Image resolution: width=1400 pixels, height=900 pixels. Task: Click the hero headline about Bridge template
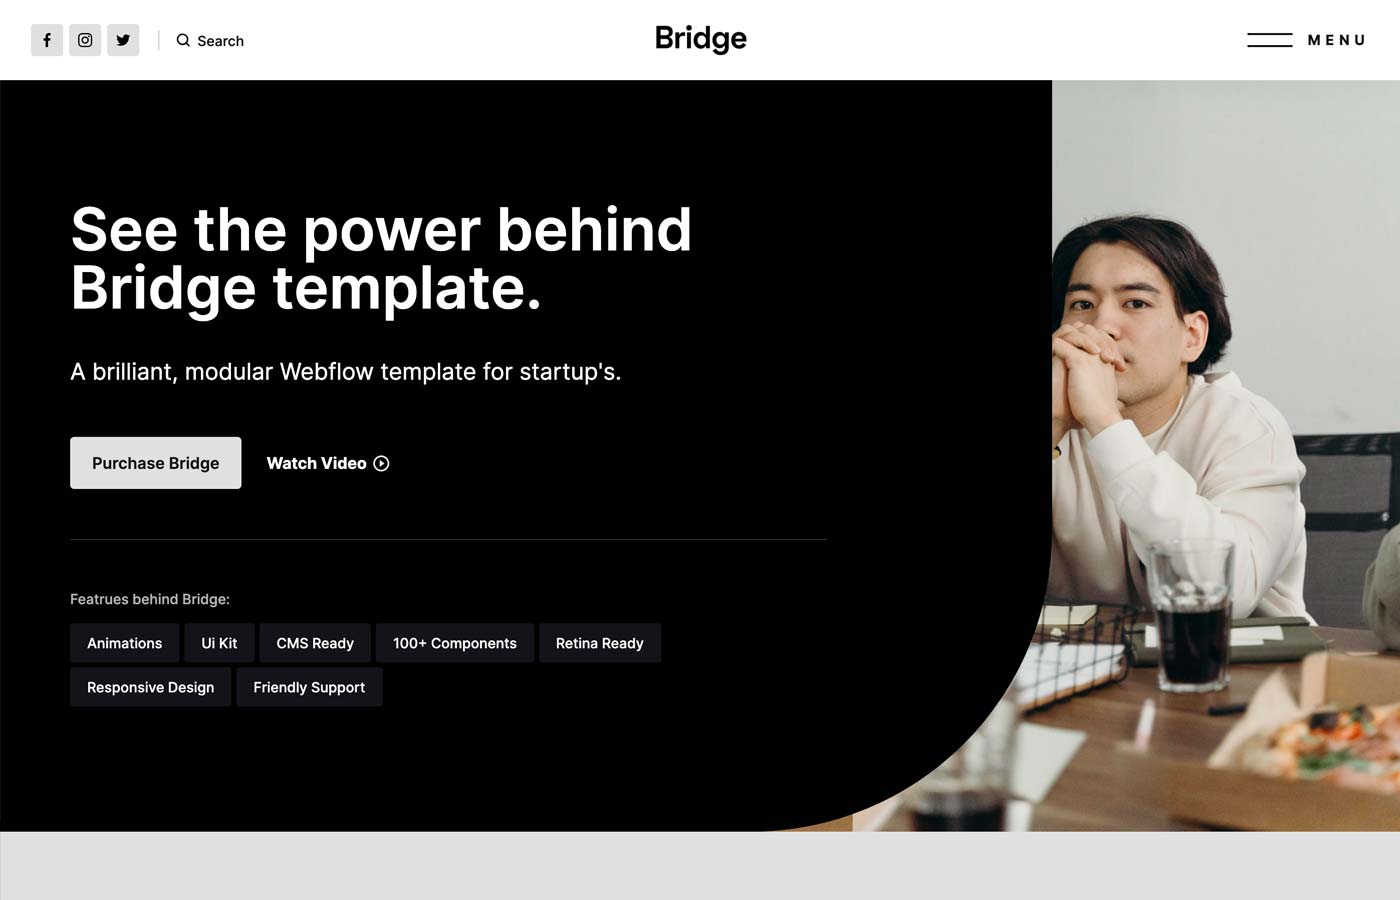[x=381, y=258]
